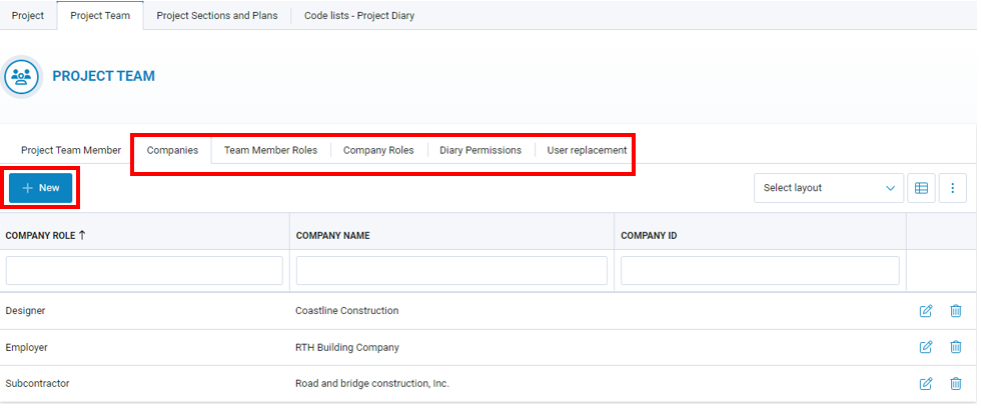Open the Company Roles sub-tab
Viewport: 981px width, 411px height.
(379, 150)
